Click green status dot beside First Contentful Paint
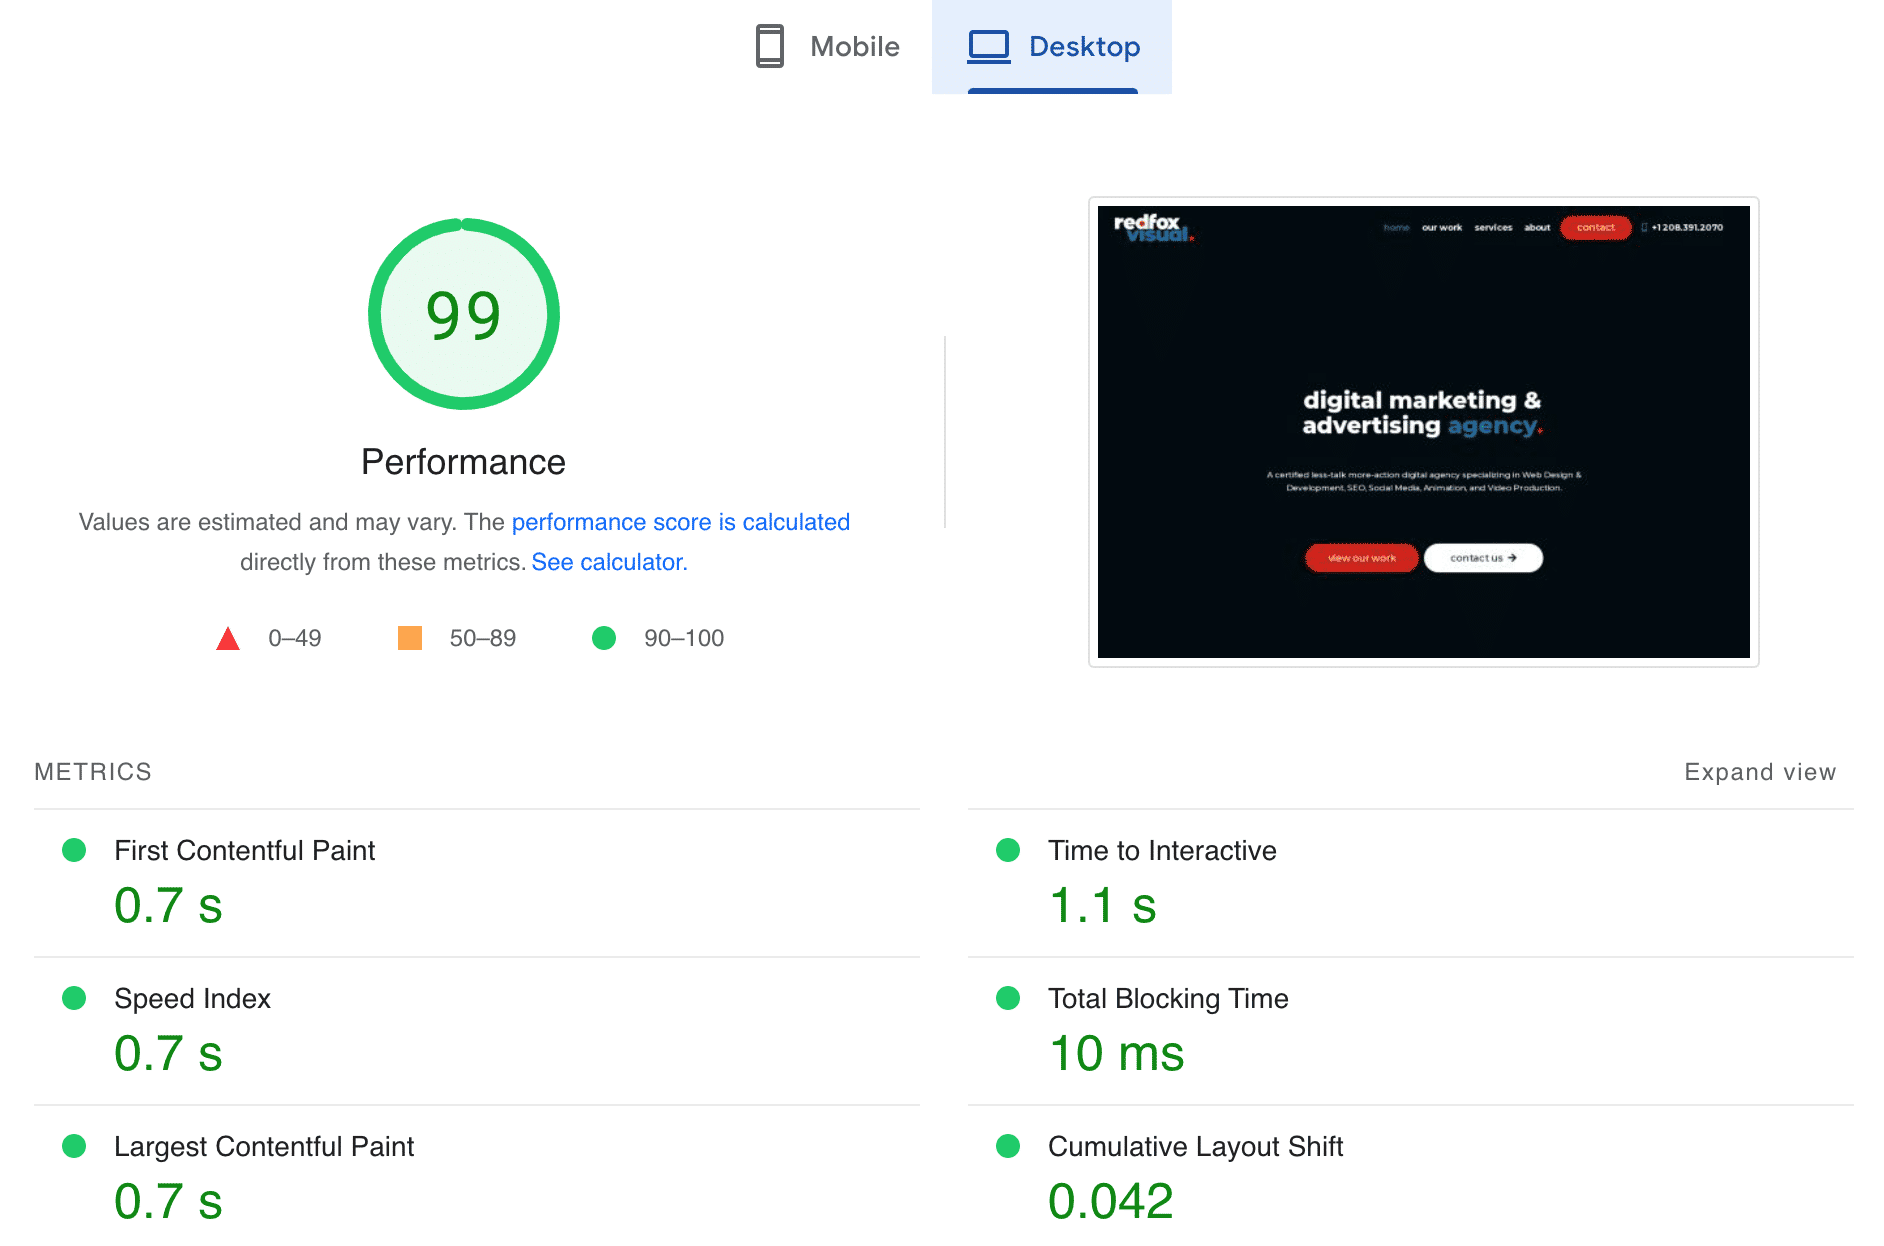This screenshot has height=1246, width=1884. coord(74,850)
